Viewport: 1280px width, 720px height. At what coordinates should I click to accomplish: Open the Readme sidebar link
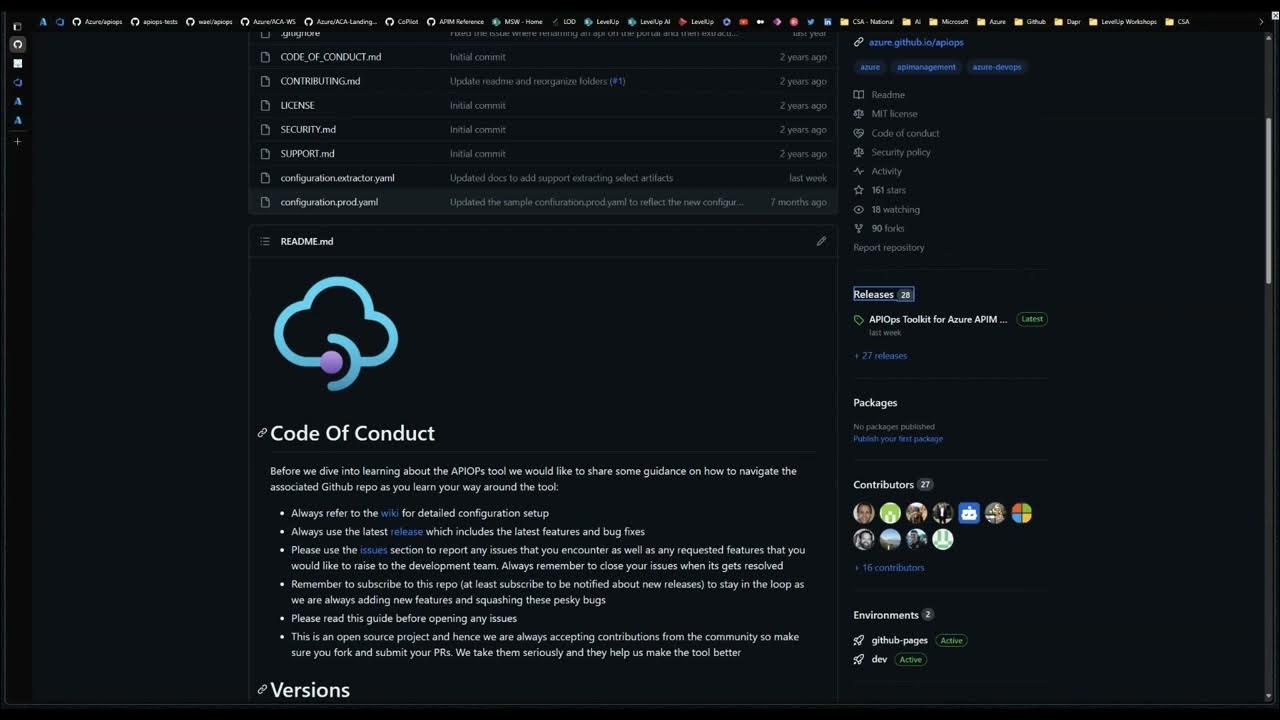879,95
